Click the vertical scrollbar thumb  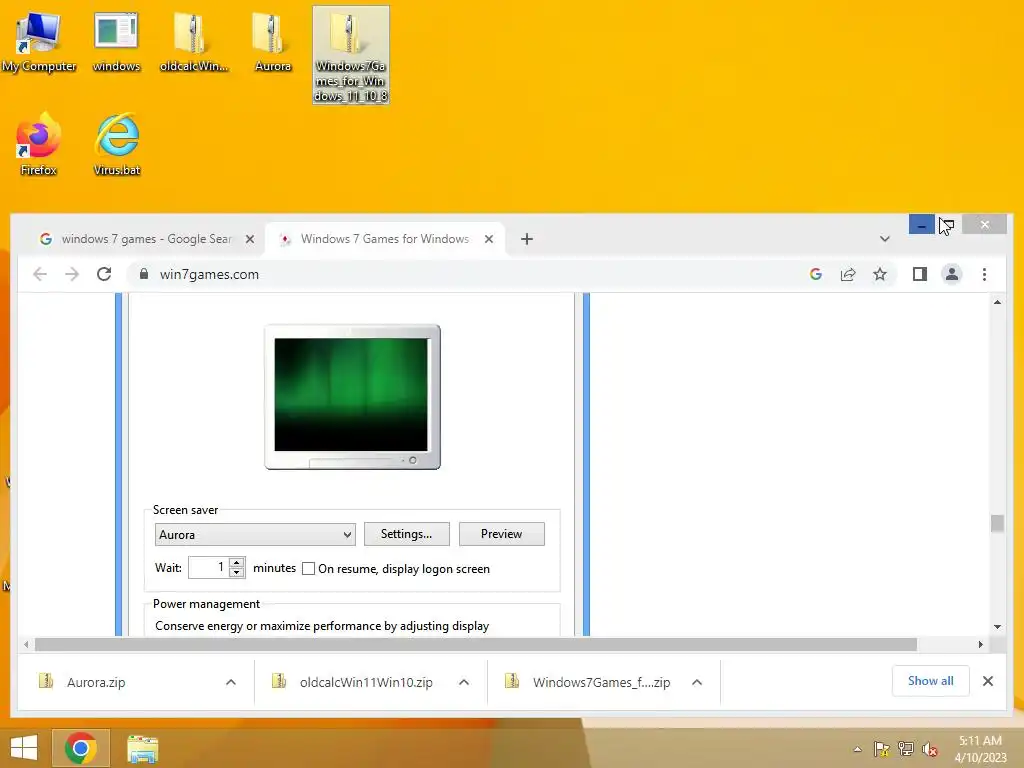tap(997, 524)
